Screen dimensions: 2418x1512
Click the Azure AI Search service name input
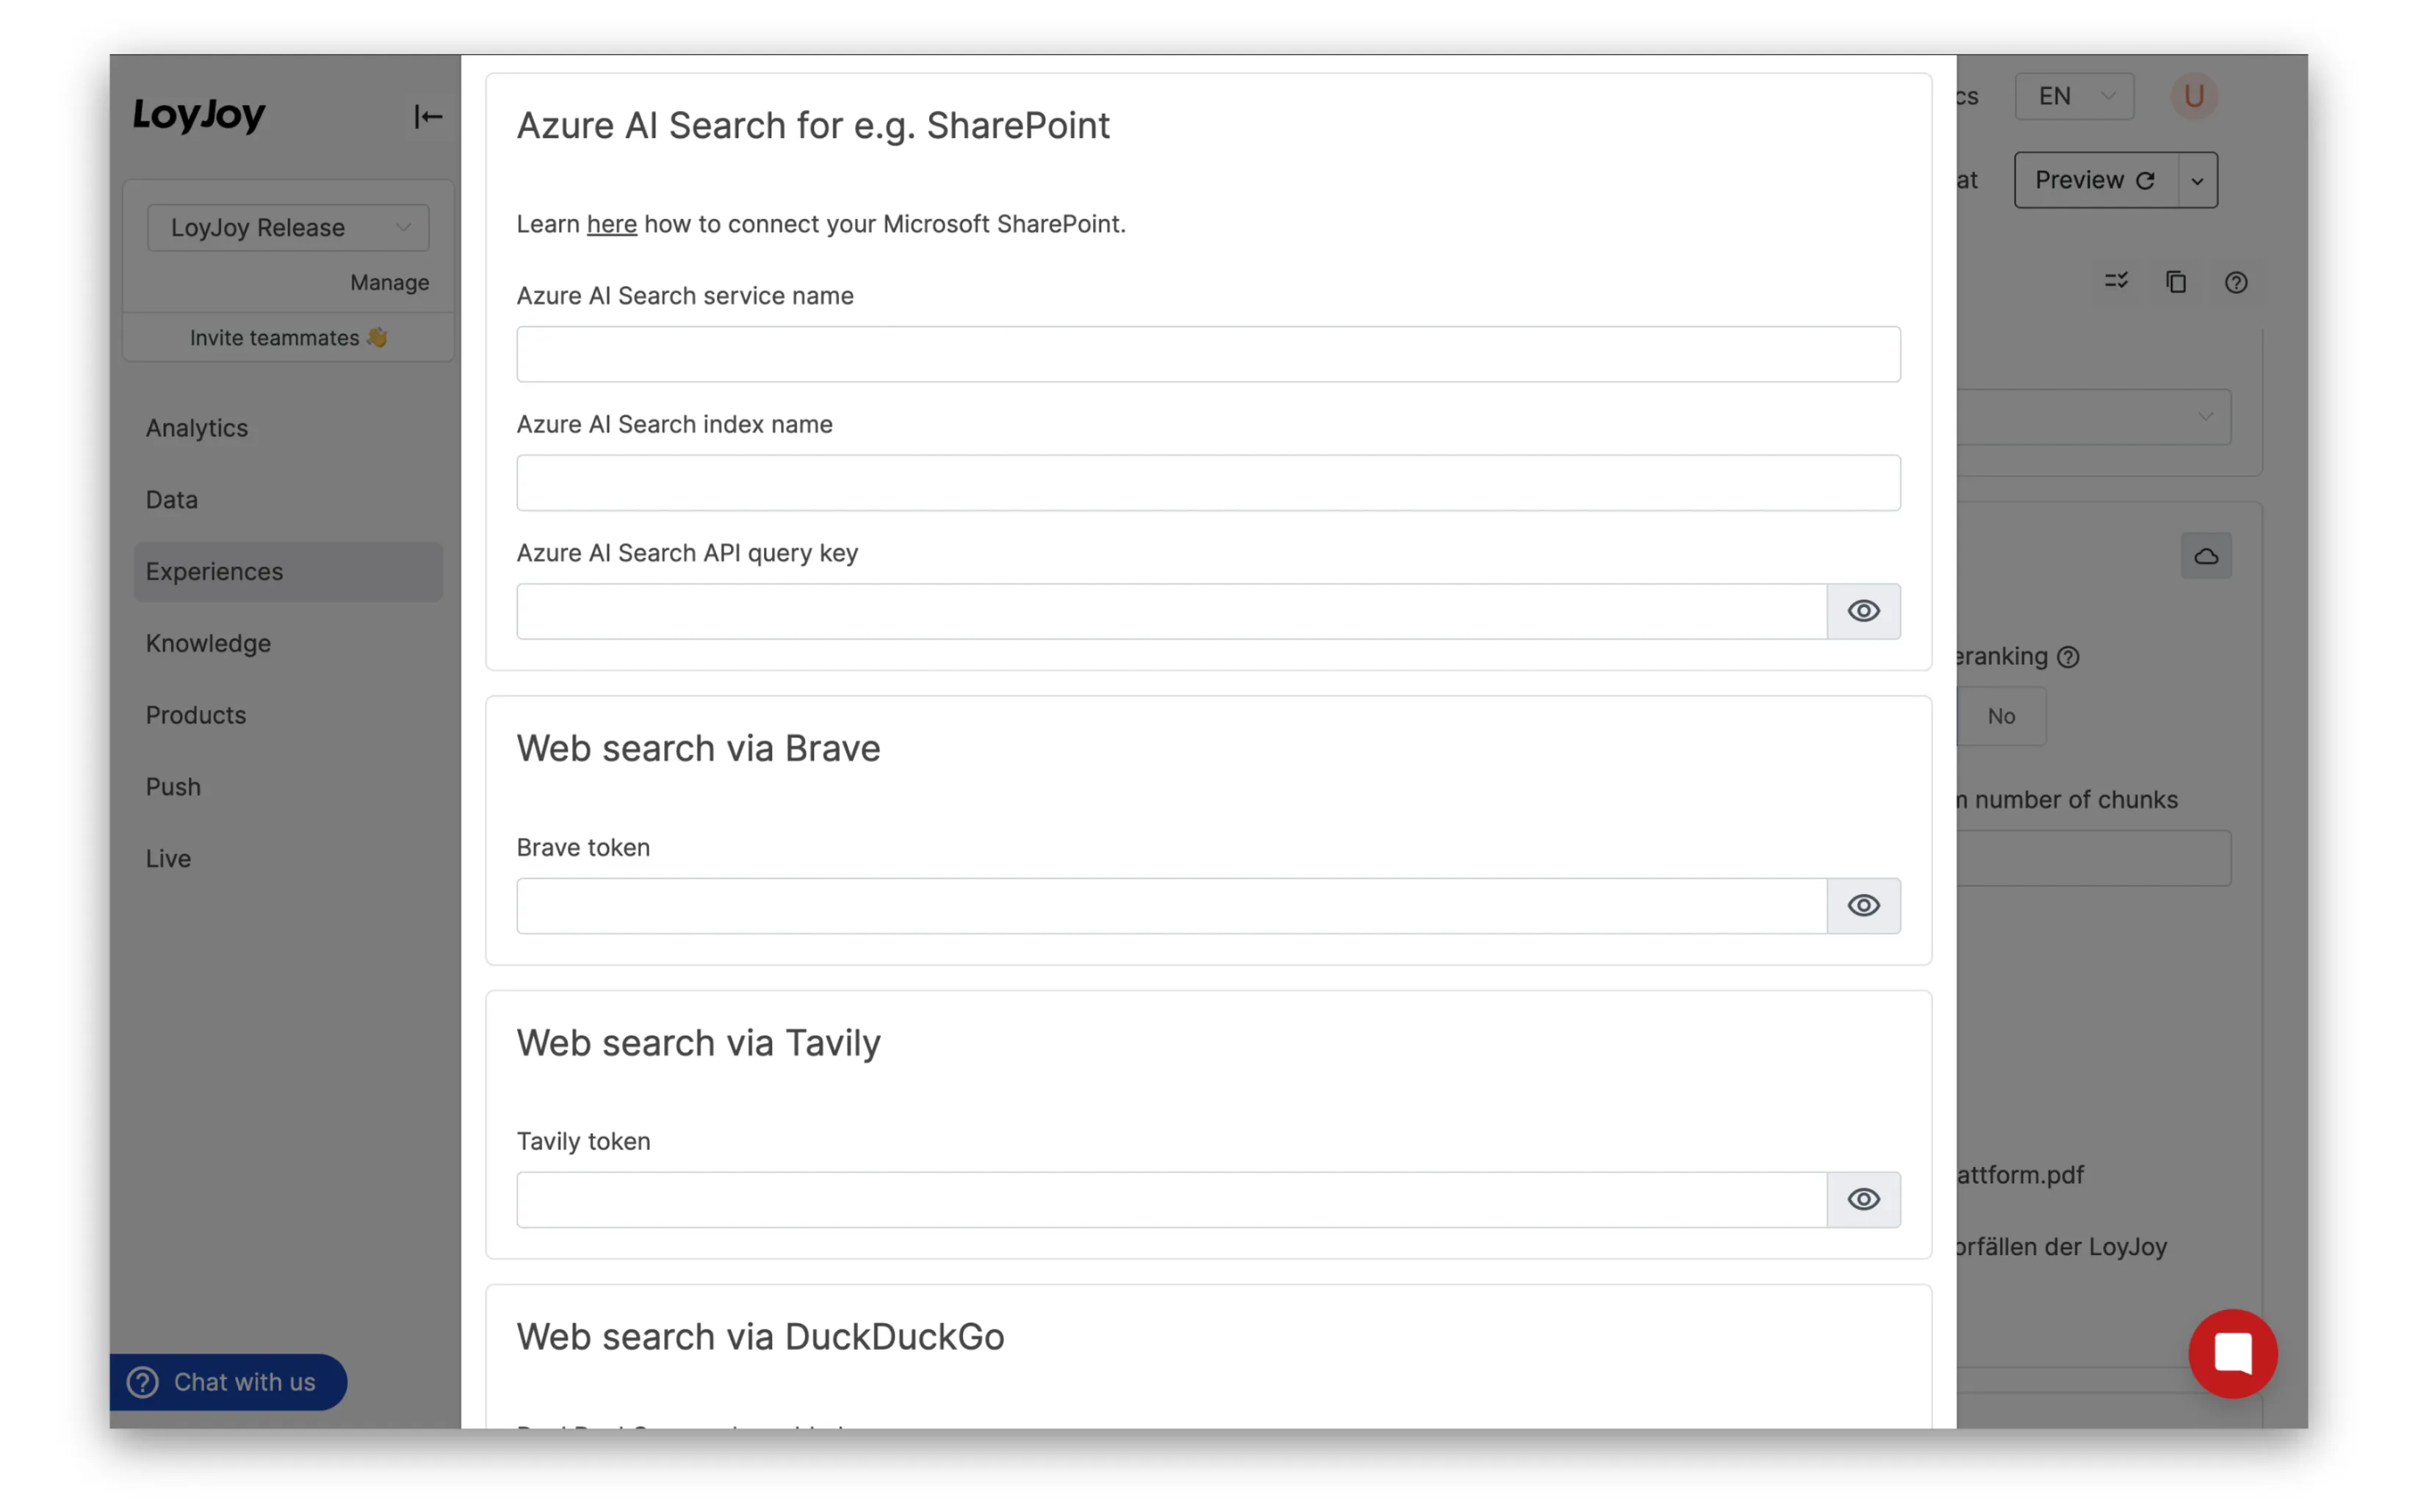tap(1209, 354)
